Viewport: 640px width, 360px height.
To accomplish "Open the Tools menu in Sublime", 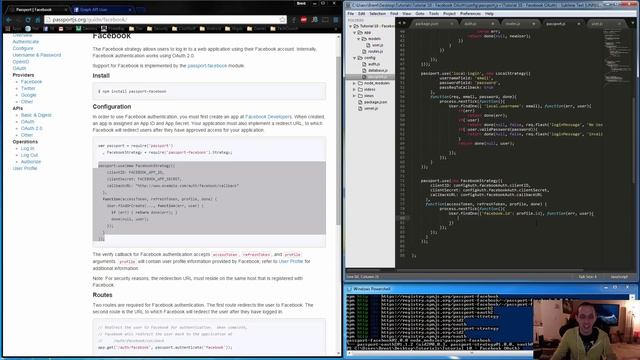I will [434, 13].
